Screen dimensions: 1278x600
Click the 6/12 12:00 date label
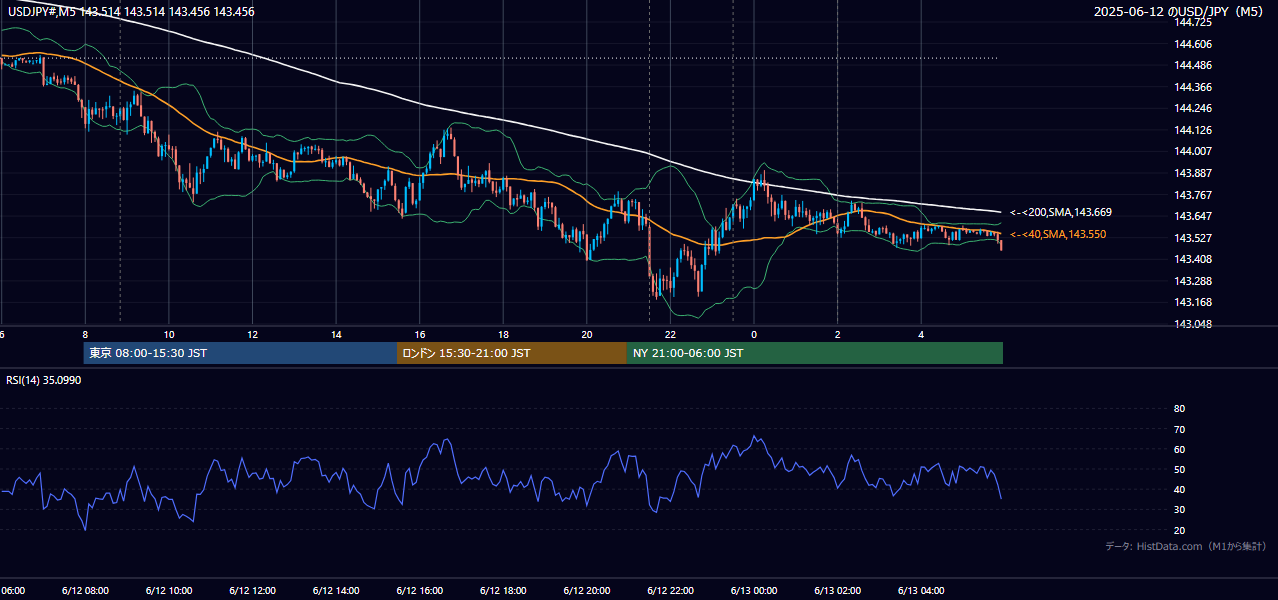click(252, 591)
